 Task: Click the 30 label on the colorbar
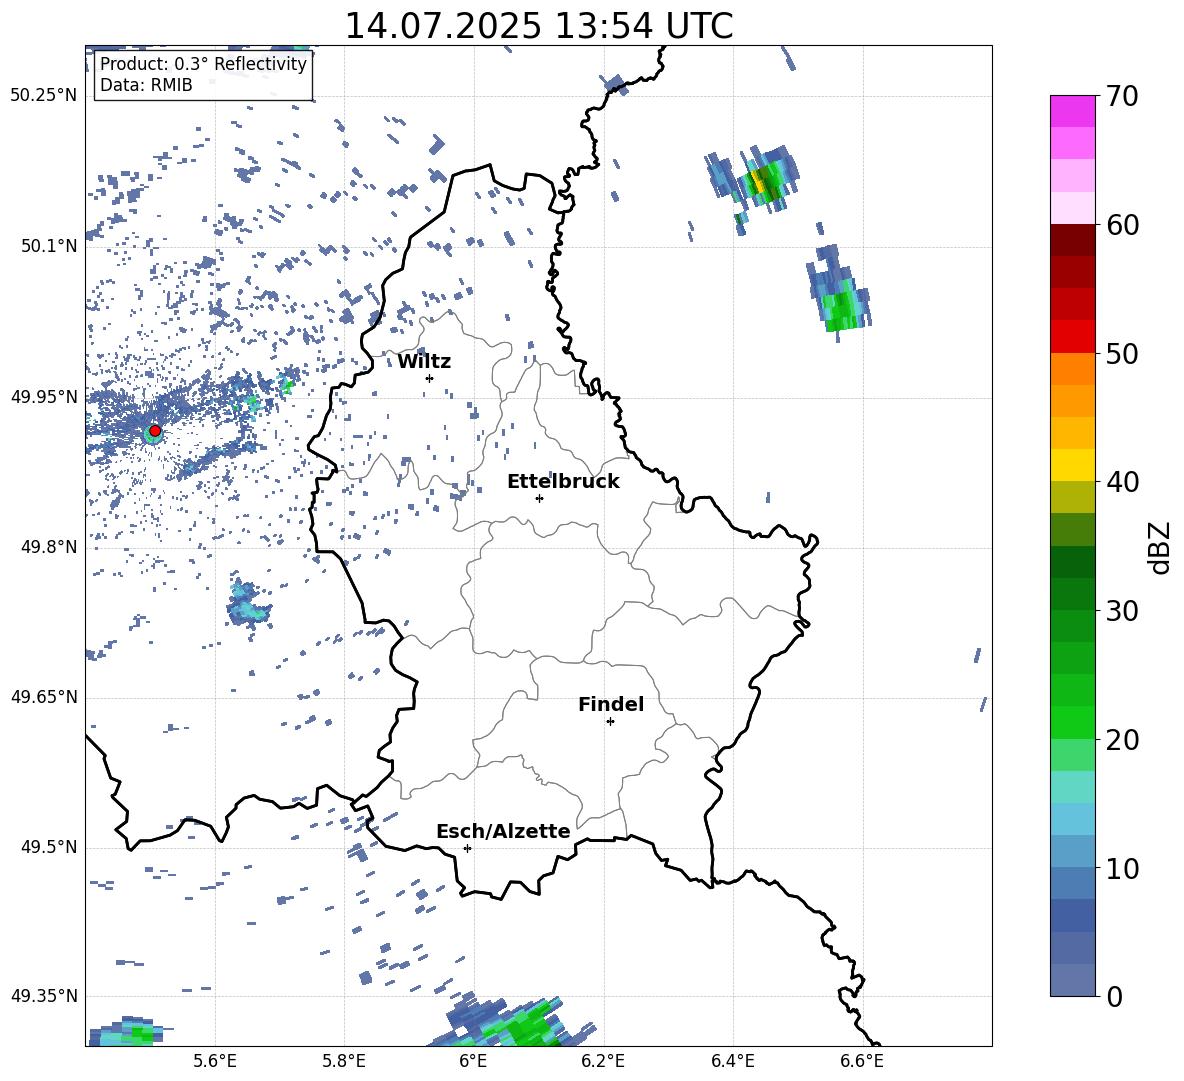tap(1122, 611)
